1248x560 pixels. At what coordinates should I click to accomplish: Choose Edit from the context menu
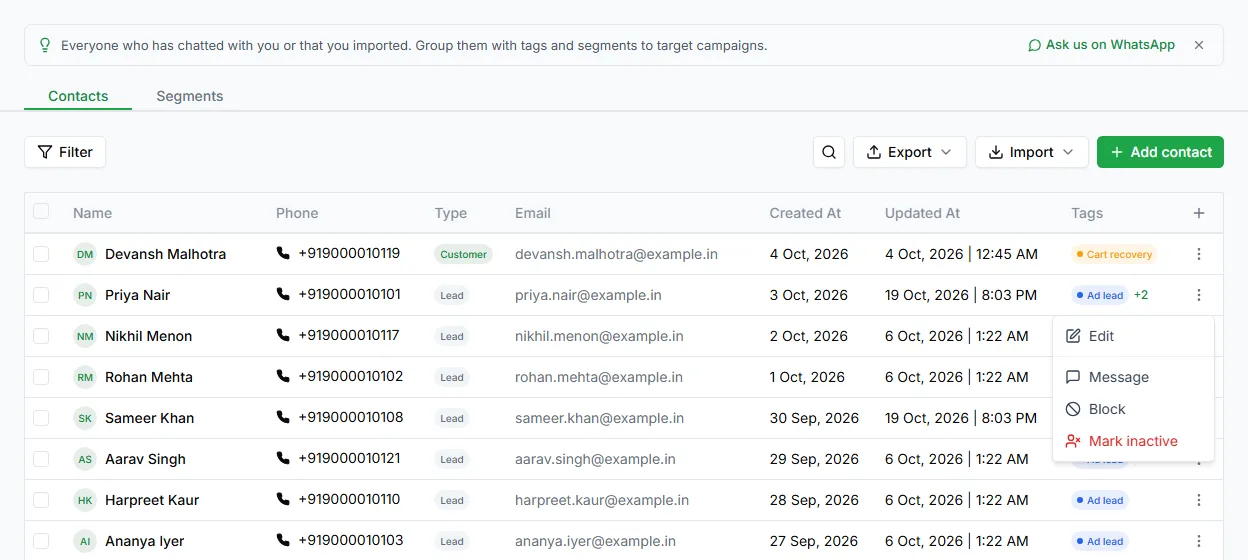click(1133, 336)
